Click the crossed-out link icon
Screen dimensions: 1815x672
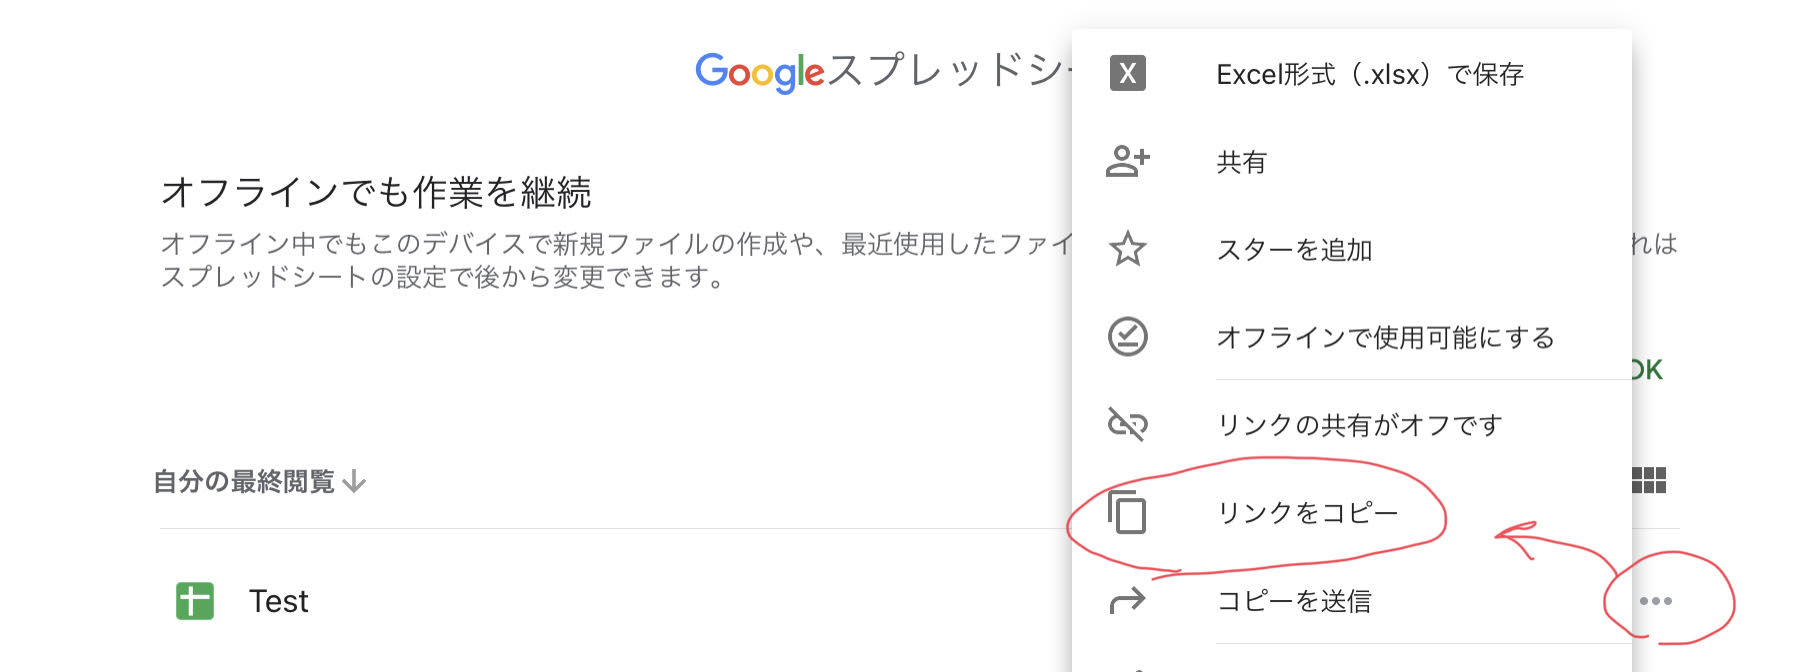[x=1127, y=425]
